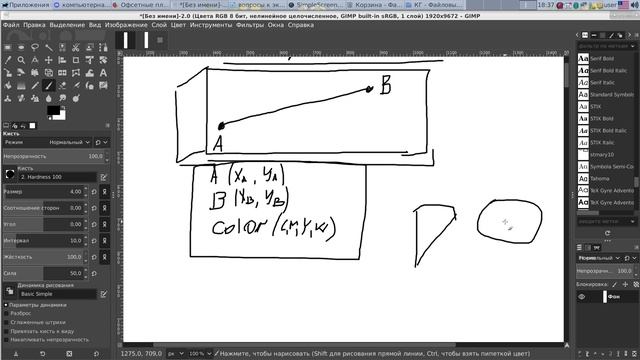Select the Alignment tool
640x360 pixels.
pos(62,60)
